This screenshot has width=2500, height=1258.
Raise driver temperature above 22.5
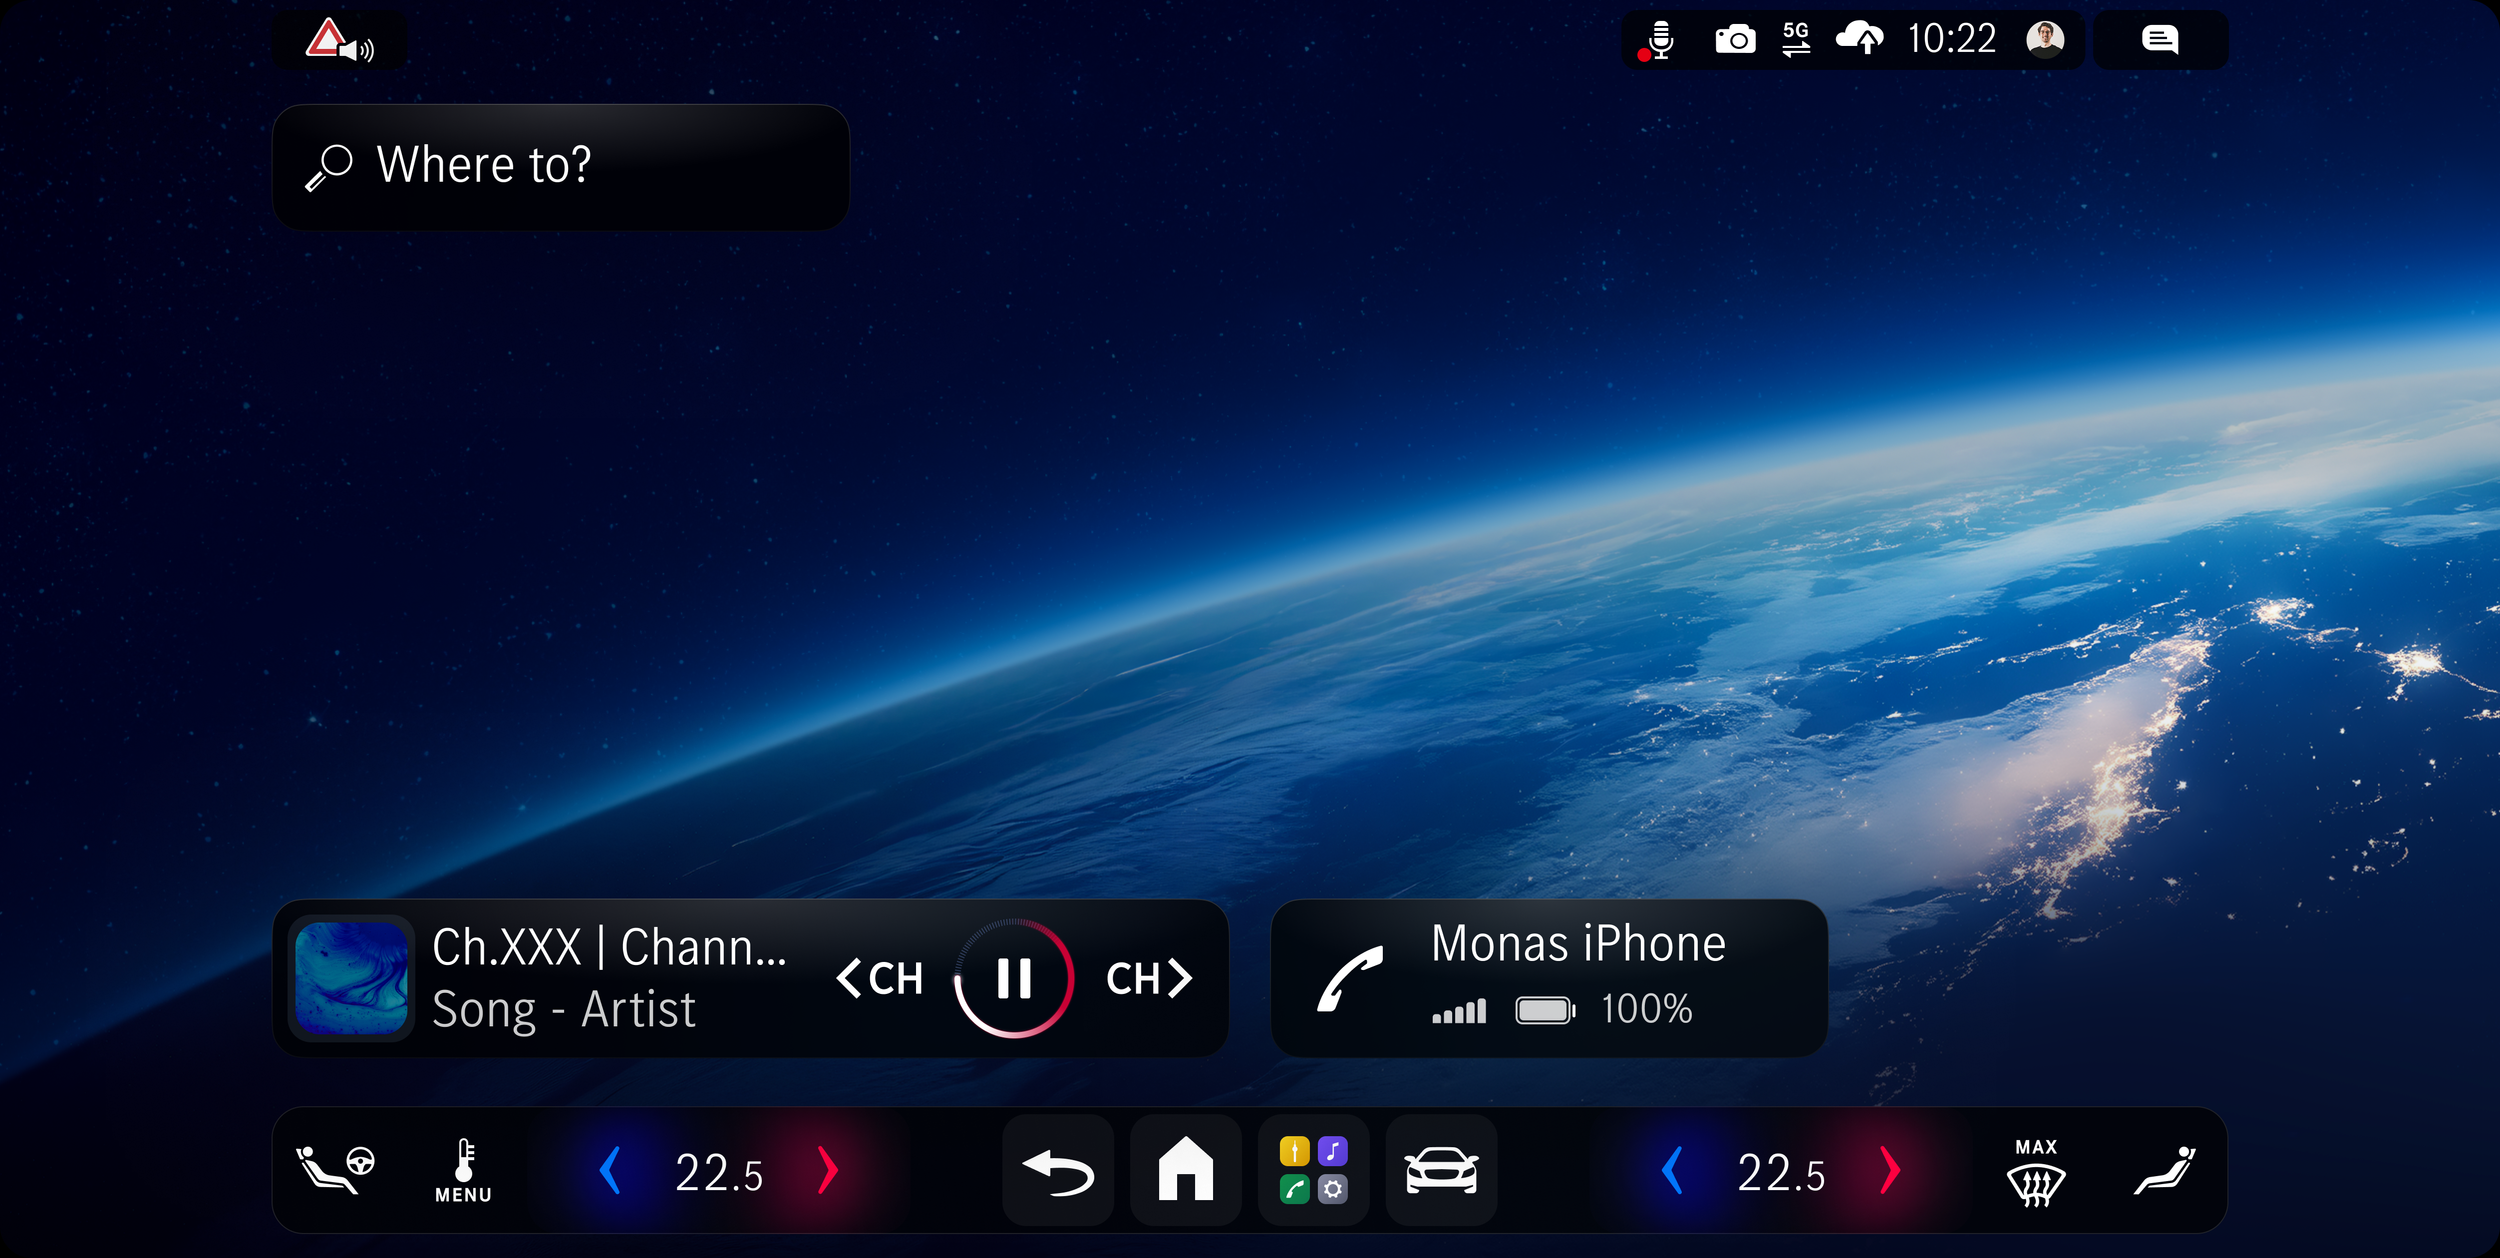(826, 1168)
